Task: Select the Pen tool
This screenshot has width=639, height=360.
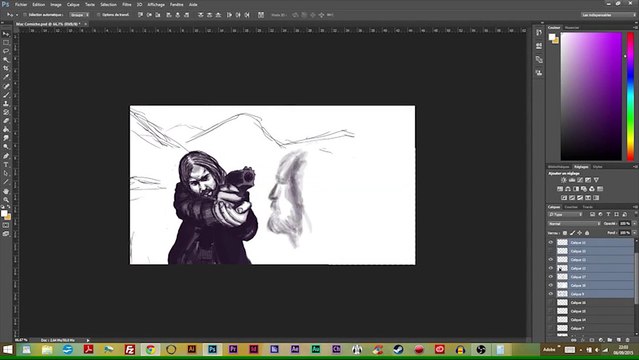Action: point(6,156)
